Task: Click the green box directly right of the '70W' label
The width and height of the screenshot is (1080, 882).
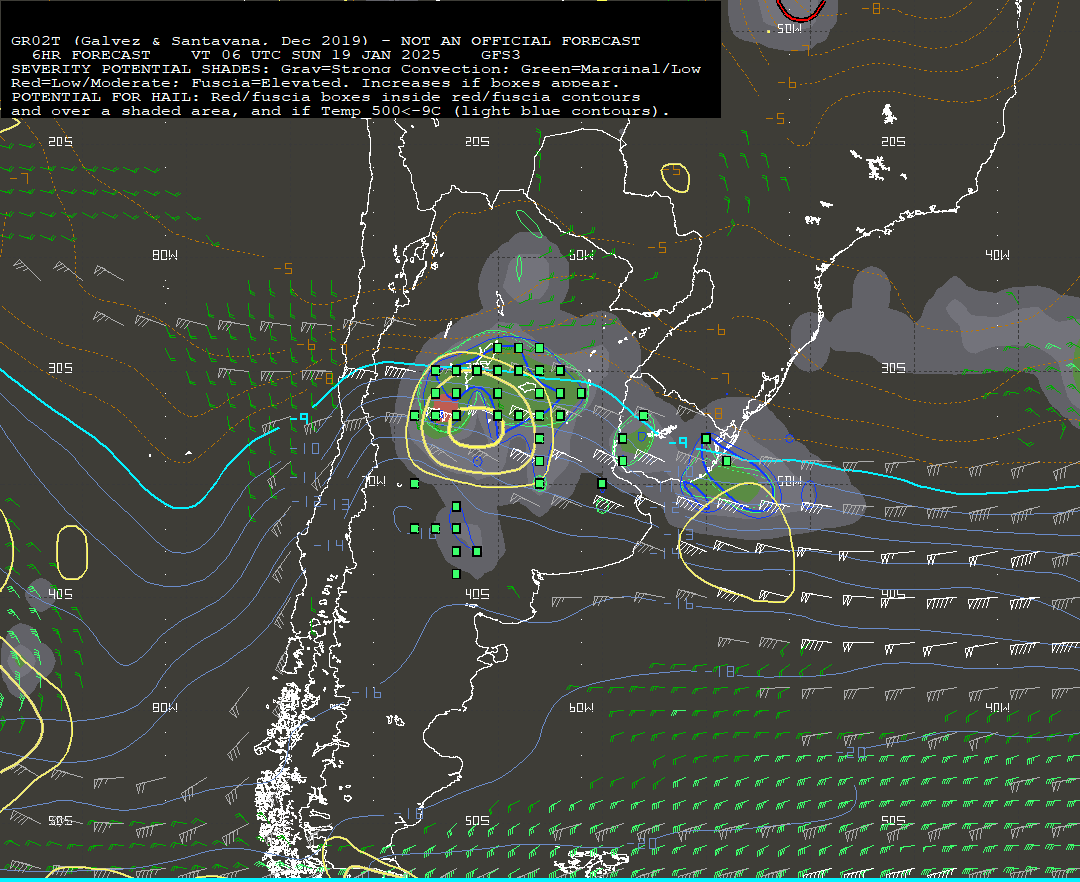Action: click(x=414, y=483)
